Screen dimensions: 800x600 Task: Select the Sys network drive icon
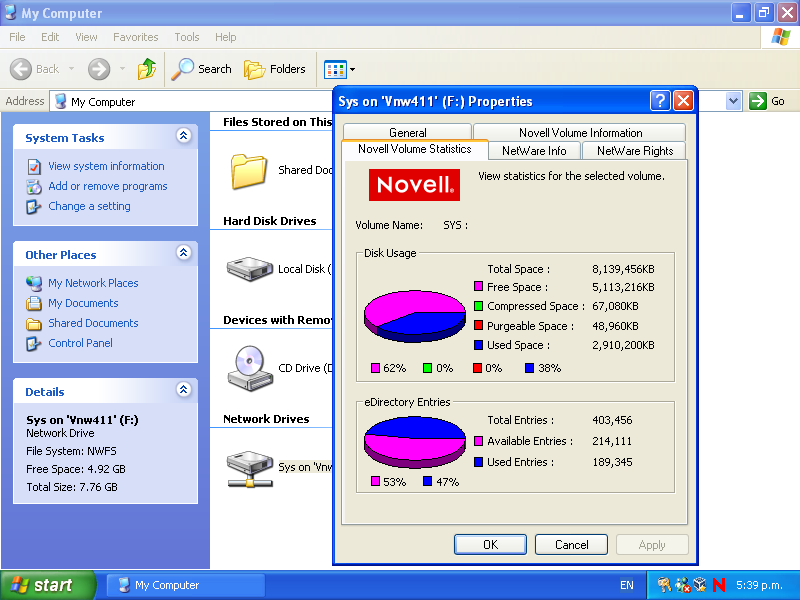point(249,468)
